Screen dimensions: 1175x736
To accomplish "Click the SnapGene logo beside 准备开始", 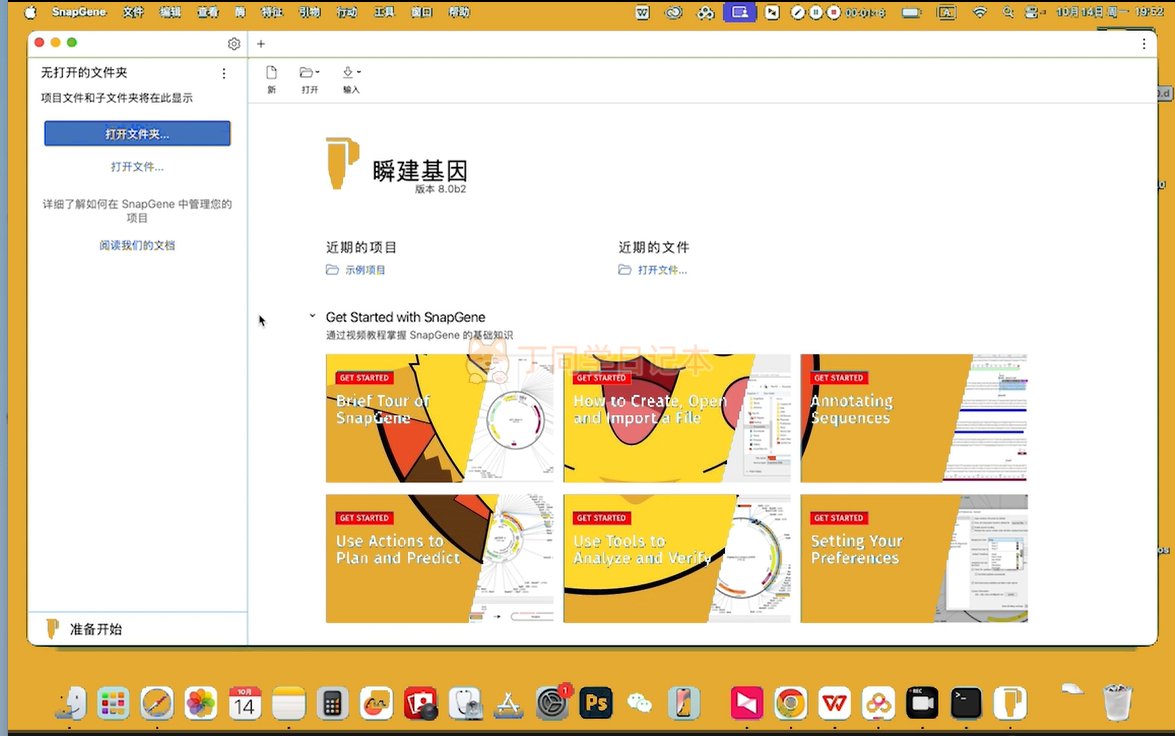I will click(53, 629).
